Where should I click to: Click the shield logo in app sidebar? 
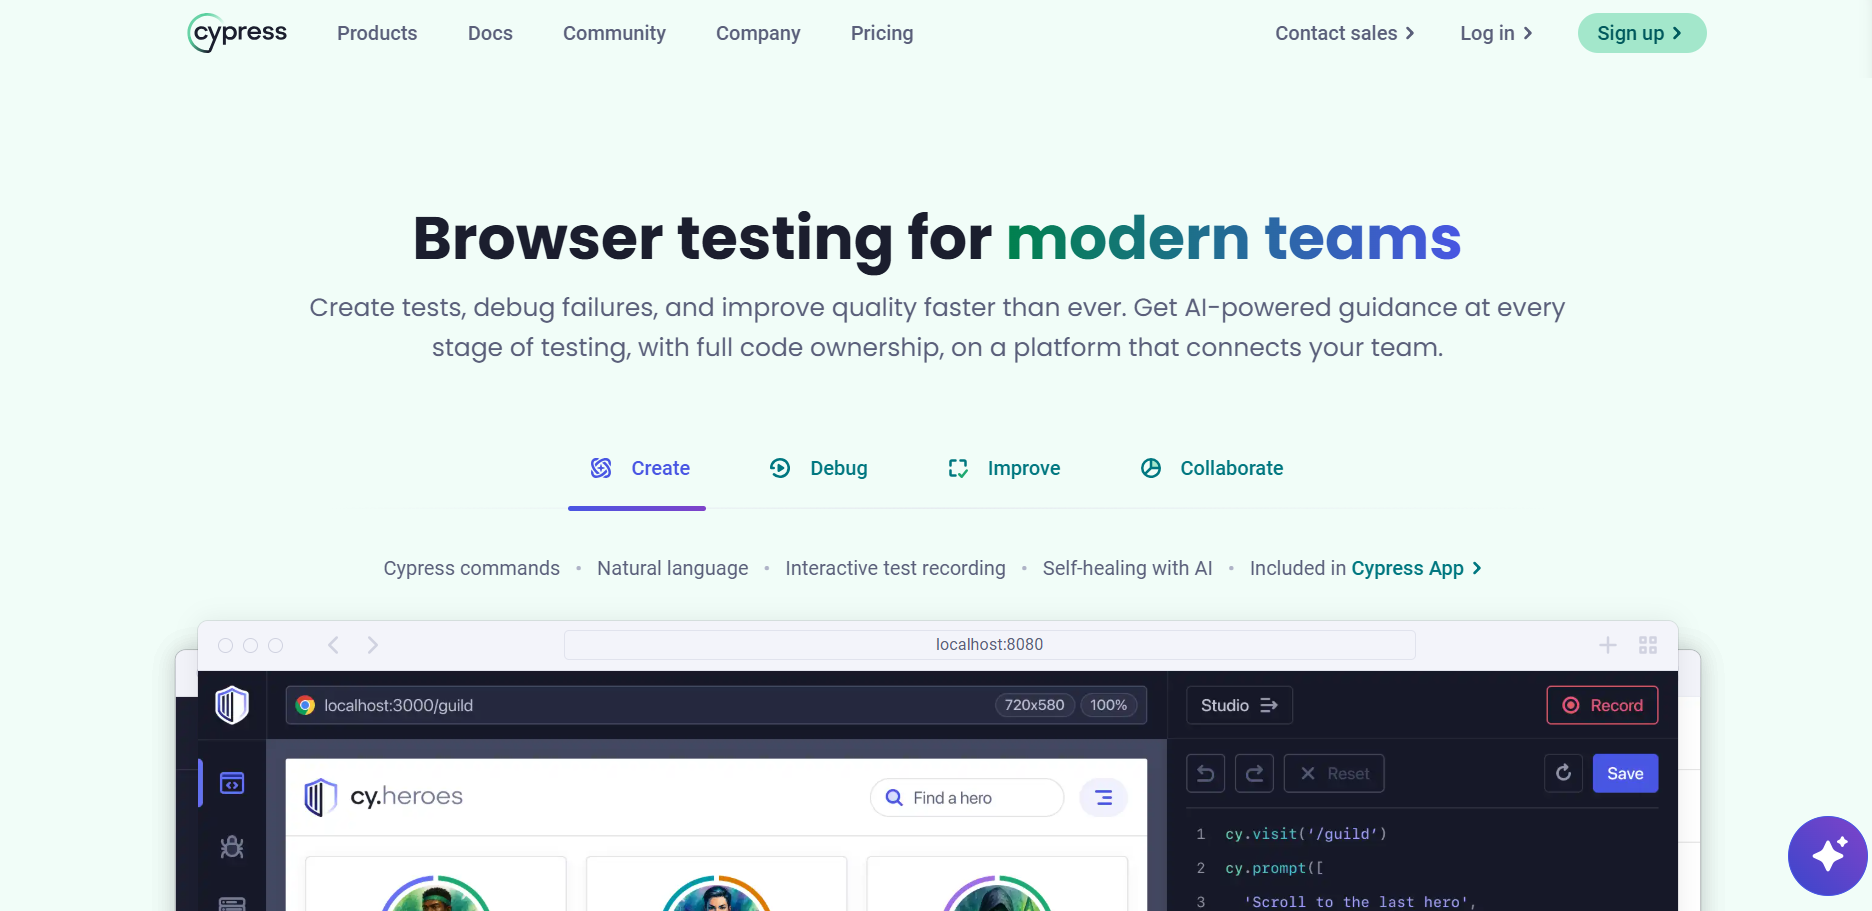(x=232, y=705)
